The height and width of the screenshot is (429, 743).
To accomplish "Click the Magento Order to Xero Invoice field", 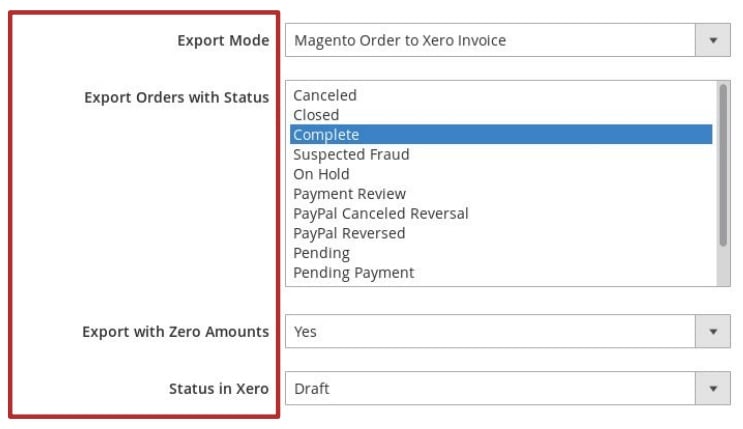I will pyautogui.click(x=490, y=40).
